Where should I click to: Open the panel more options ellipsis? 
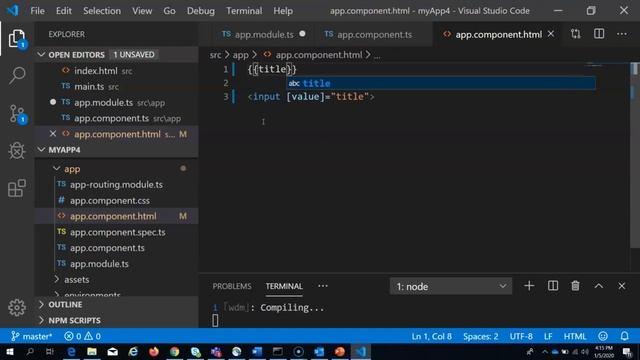click(x=323, y=286)
